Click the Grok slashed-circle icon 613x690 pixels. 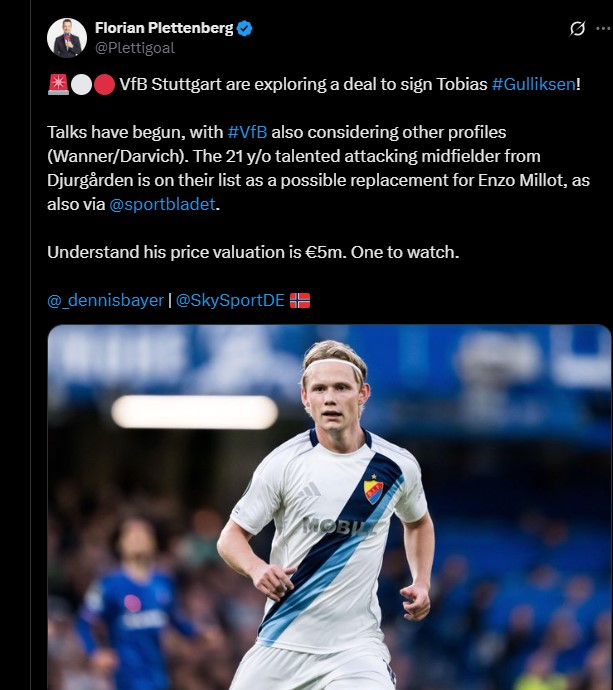[577, 29]
